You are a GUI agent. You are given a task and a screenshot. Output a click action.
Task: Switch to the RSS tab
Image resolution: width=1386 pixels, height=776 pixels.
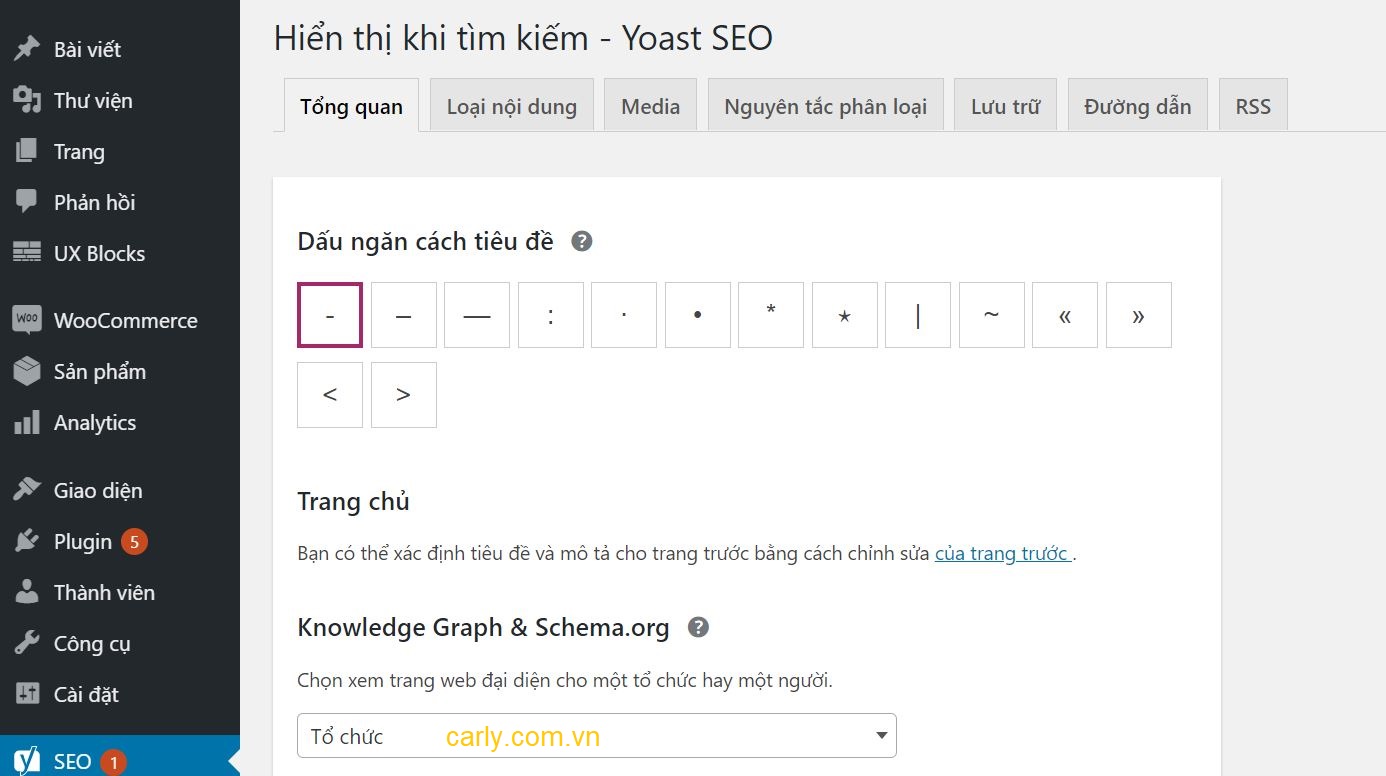click(x=1253, y=105)
